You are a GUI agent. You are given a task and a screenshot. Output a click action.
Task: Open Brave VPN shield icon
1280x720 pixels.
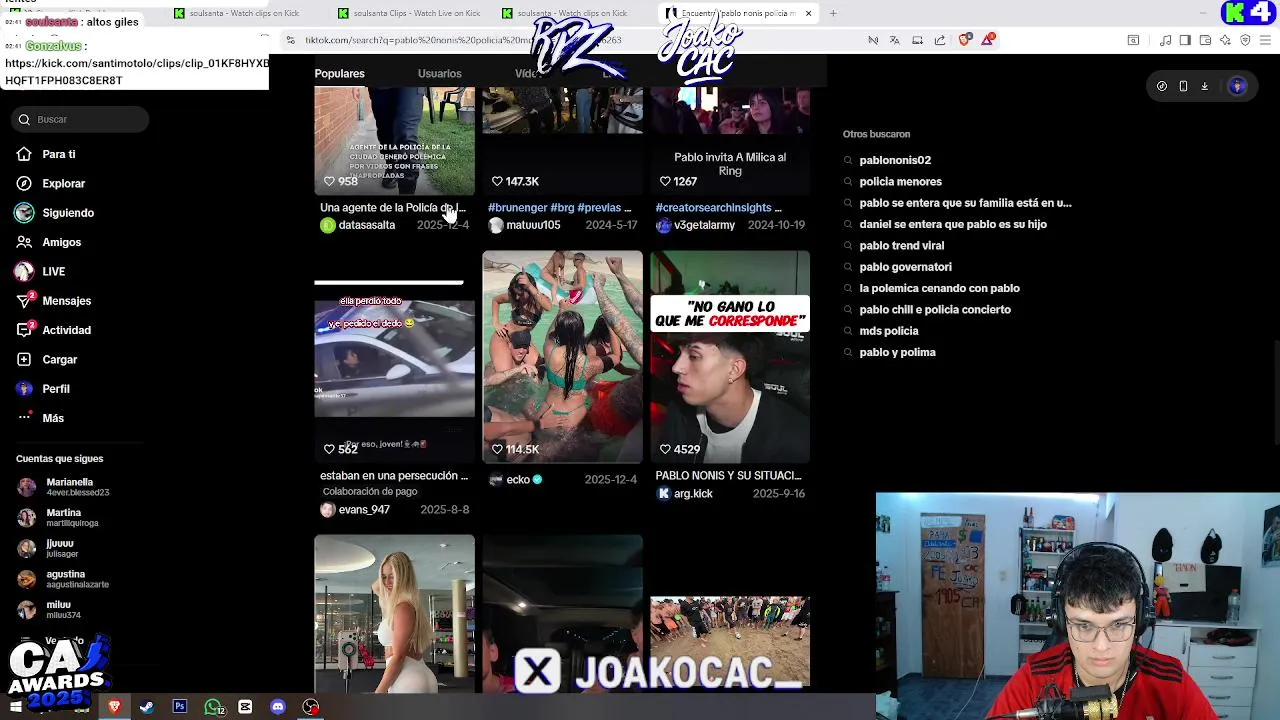[1245, 40]
